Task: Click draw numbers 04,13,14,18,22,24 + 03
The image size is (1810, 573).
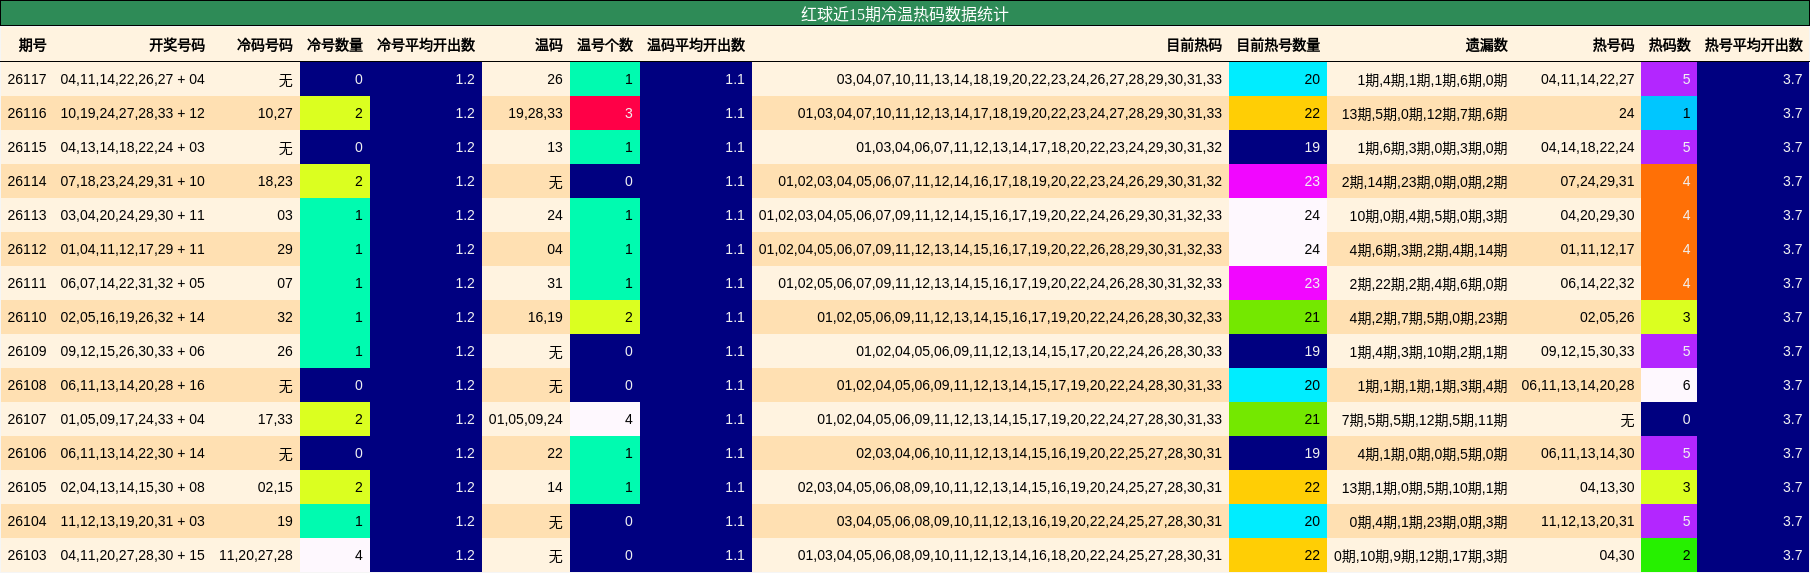Action: coord(133,147)
